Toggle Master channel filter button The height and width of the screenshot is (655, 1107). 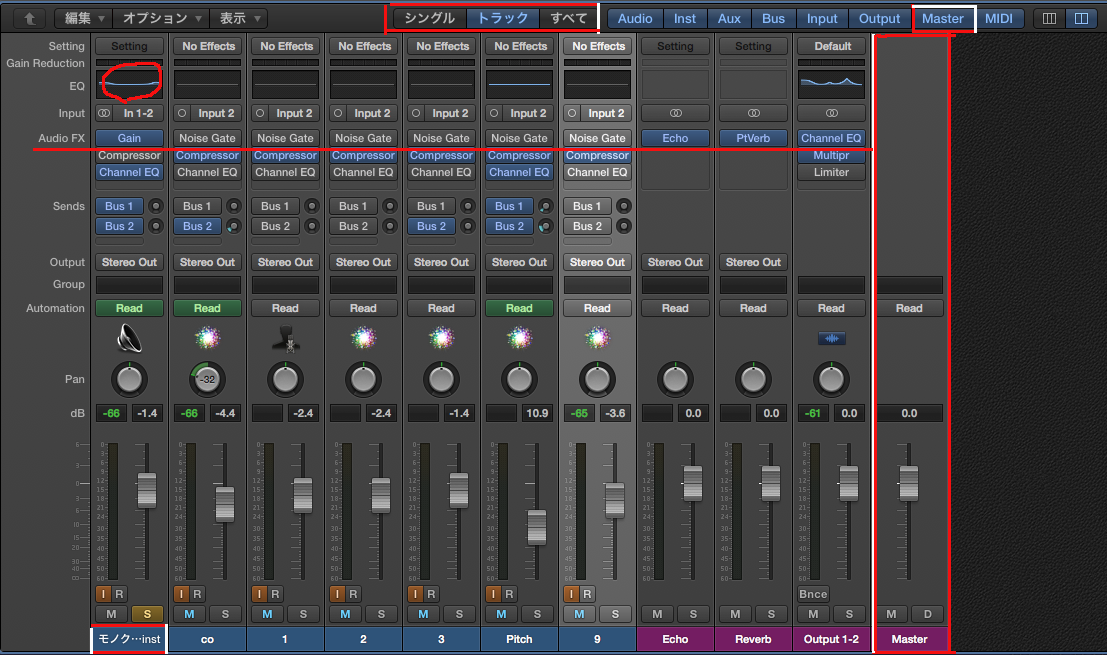(943, 18)
